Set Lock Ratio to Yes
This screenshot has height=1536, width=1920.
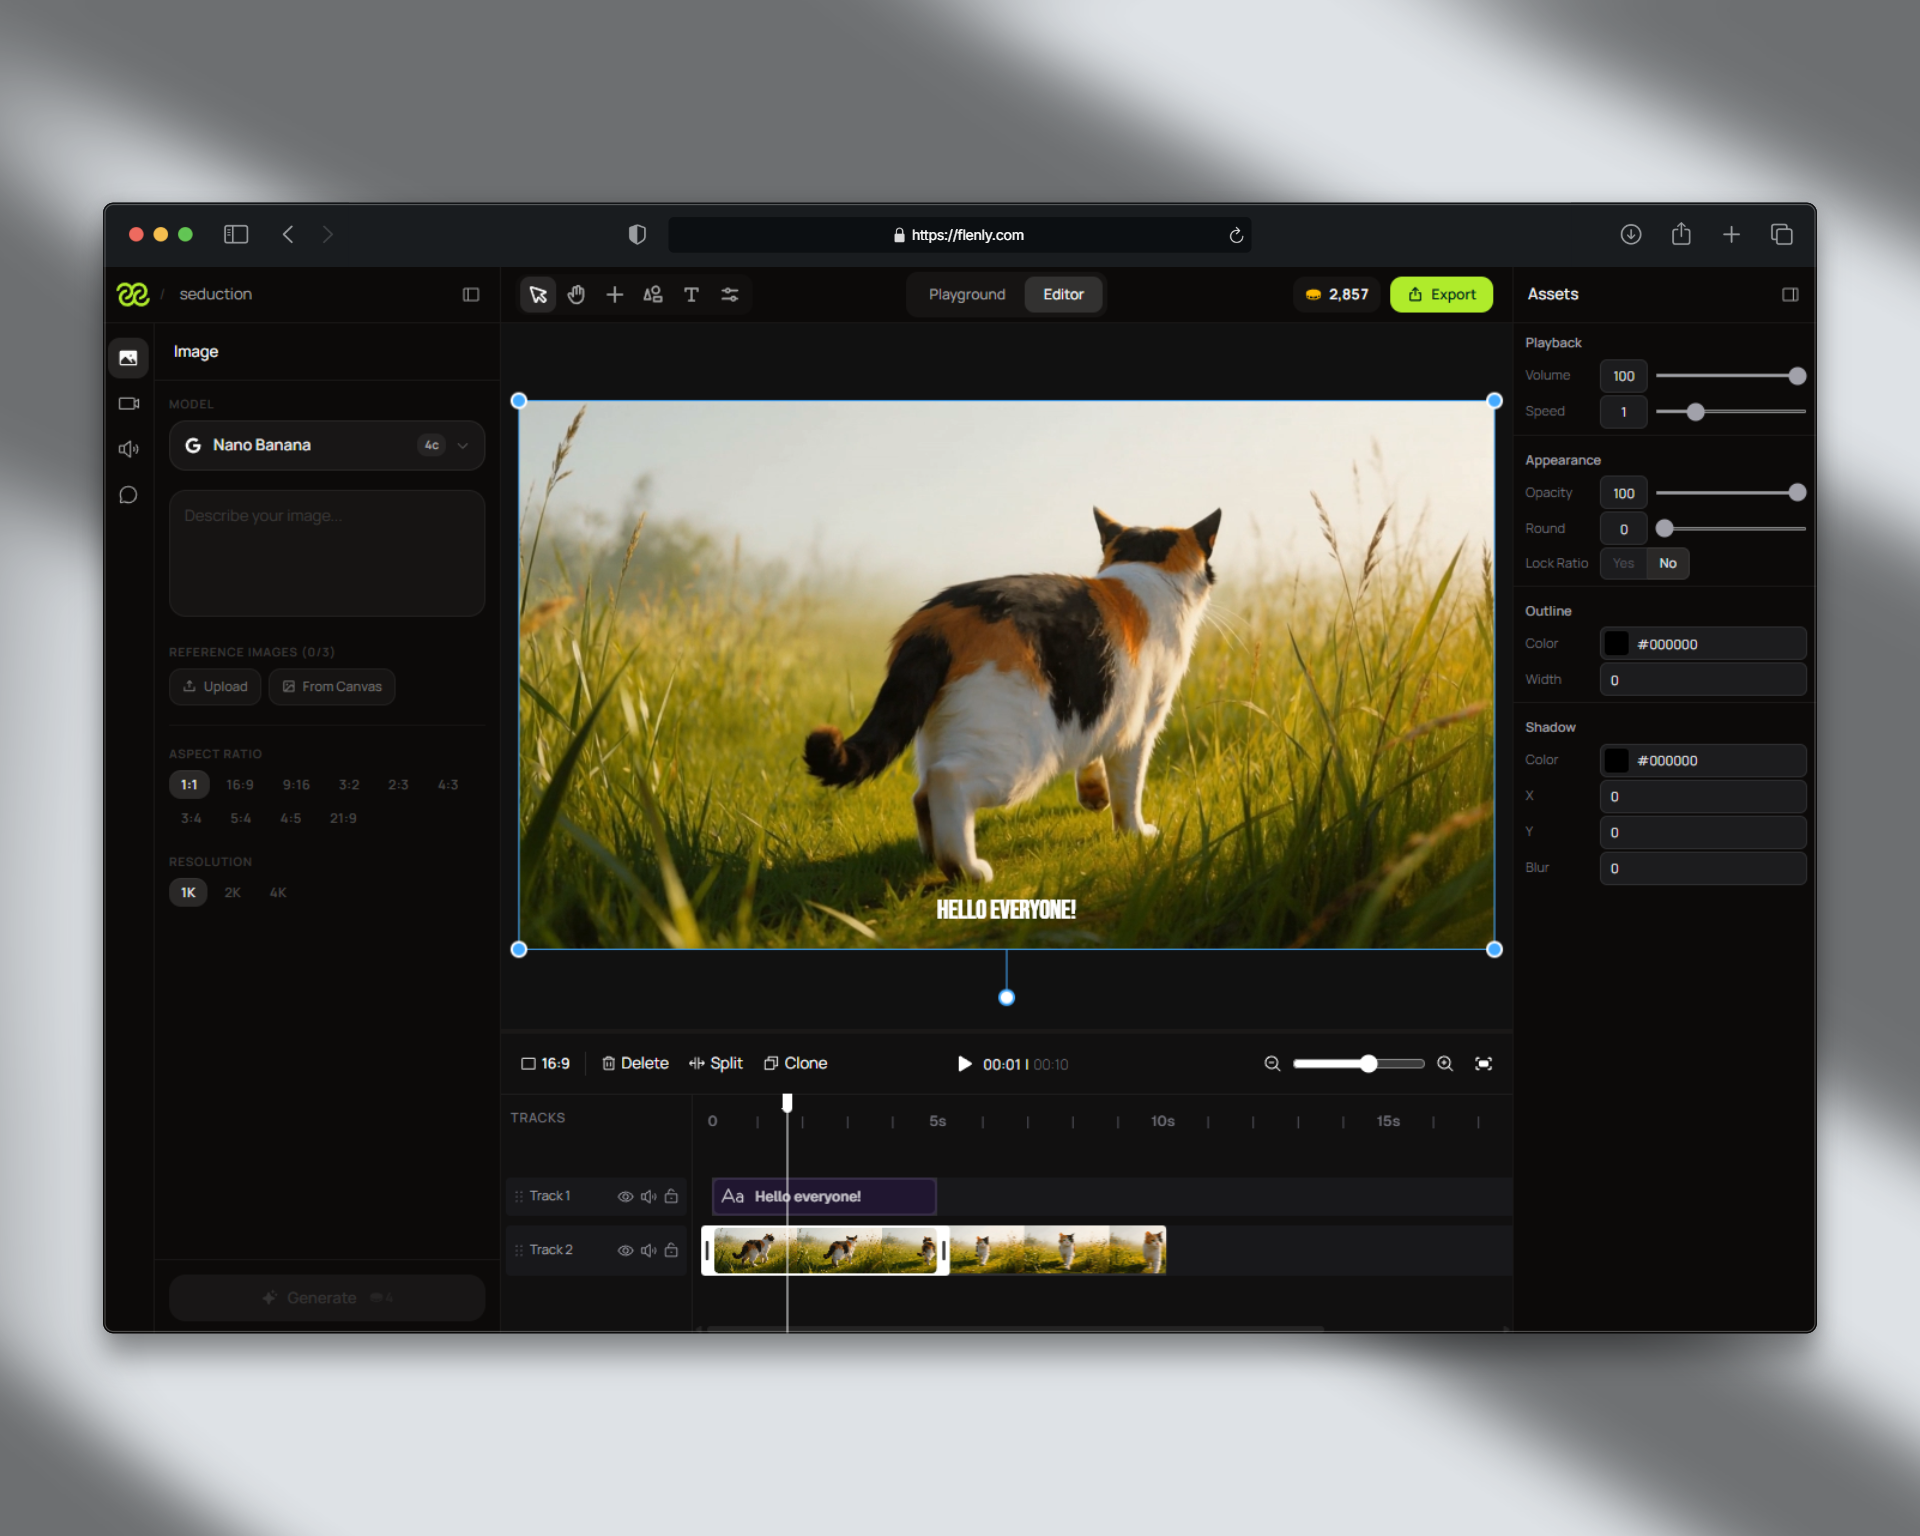click(1621, 563)
